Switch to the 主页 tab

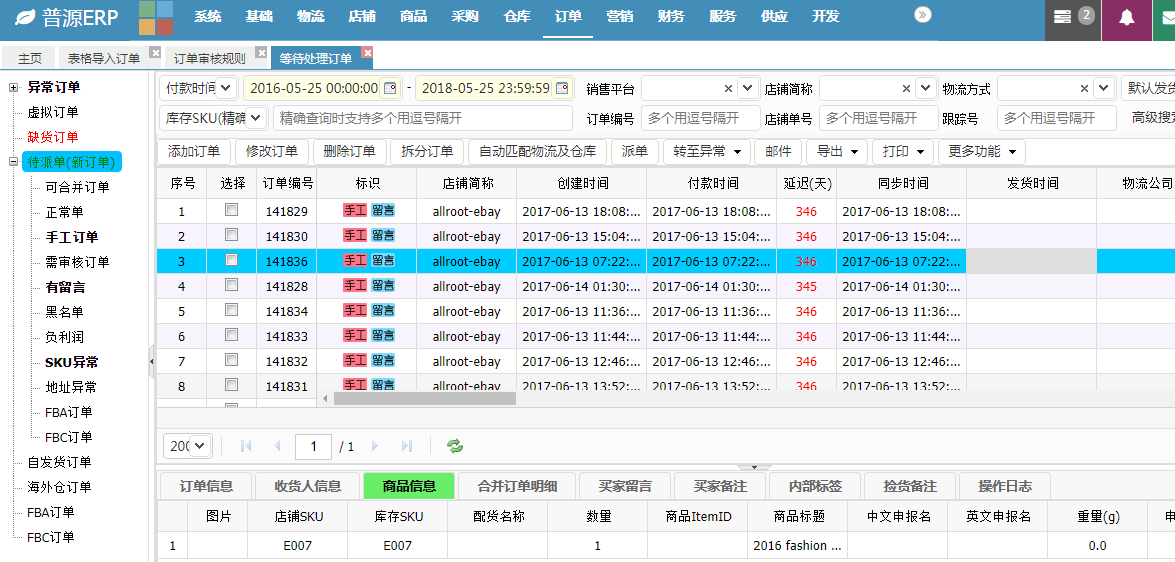click(x=30, y=58)
